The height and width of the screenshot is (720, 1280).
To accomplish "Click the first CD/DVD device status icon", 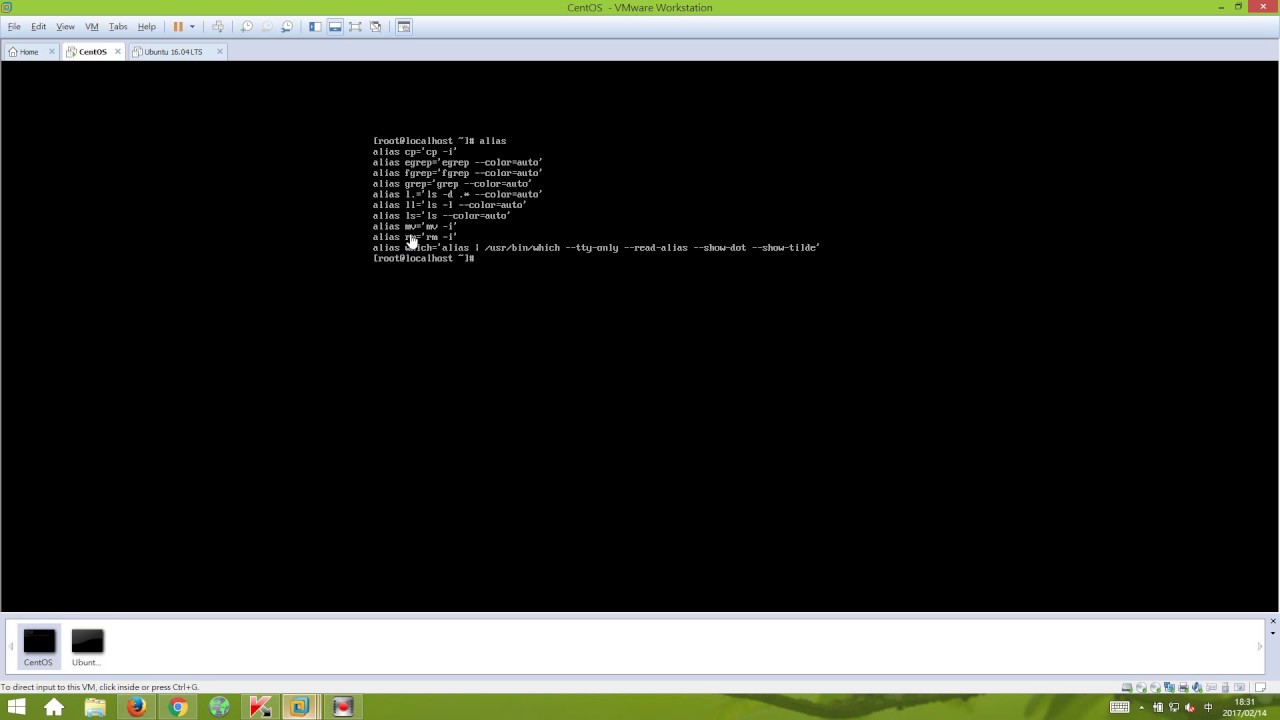I will point(1141,687).
